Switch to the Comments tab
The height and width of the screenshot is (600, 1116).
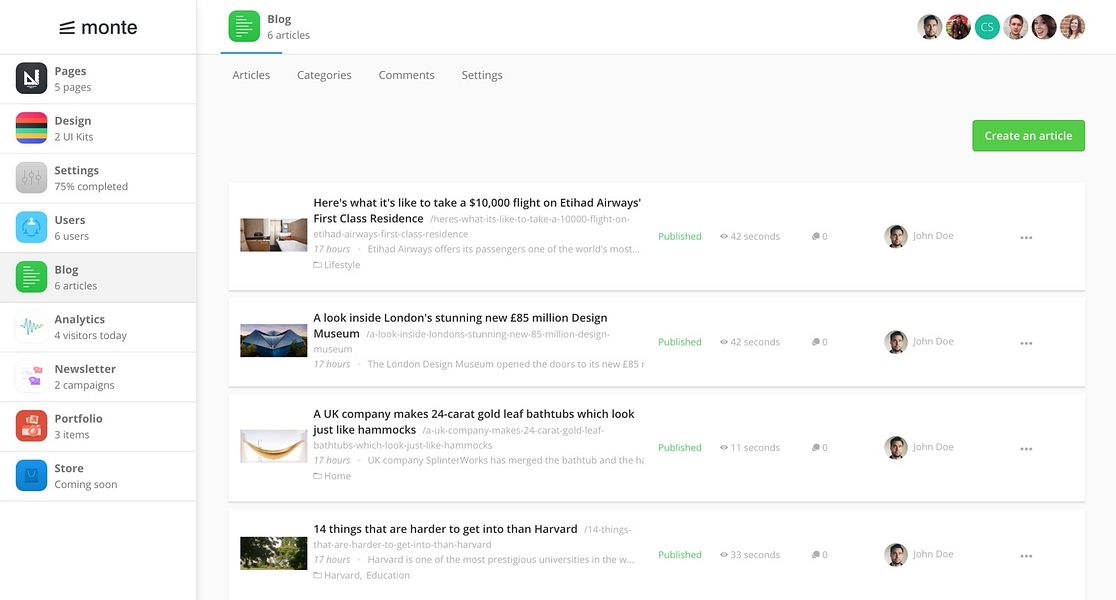406,75
